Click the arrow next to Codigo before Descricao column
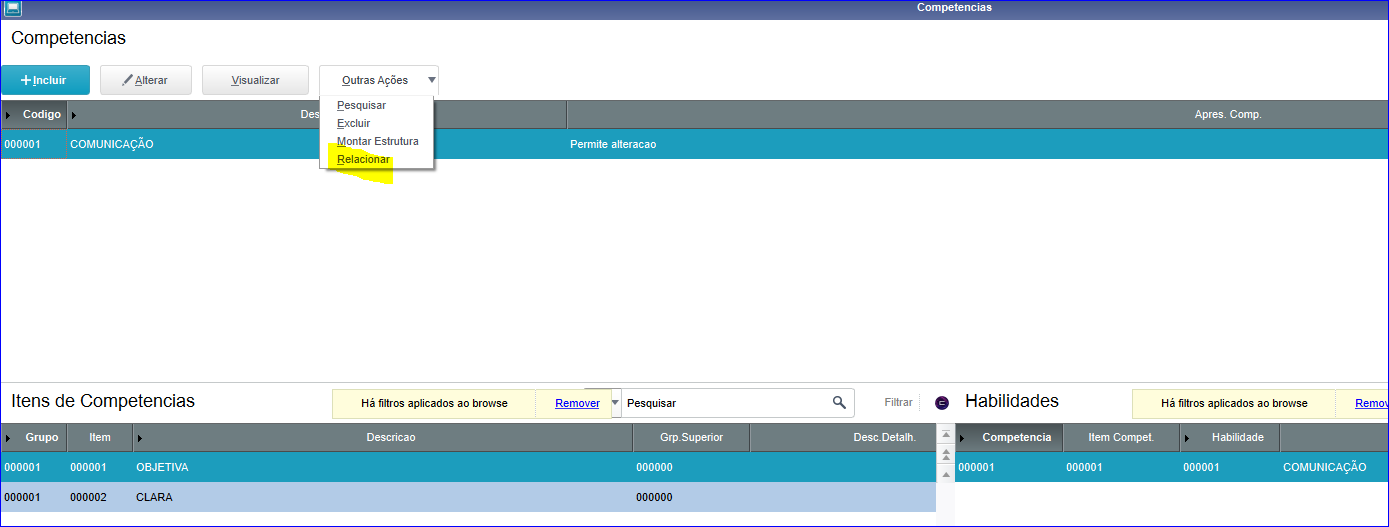 (74, 115)
